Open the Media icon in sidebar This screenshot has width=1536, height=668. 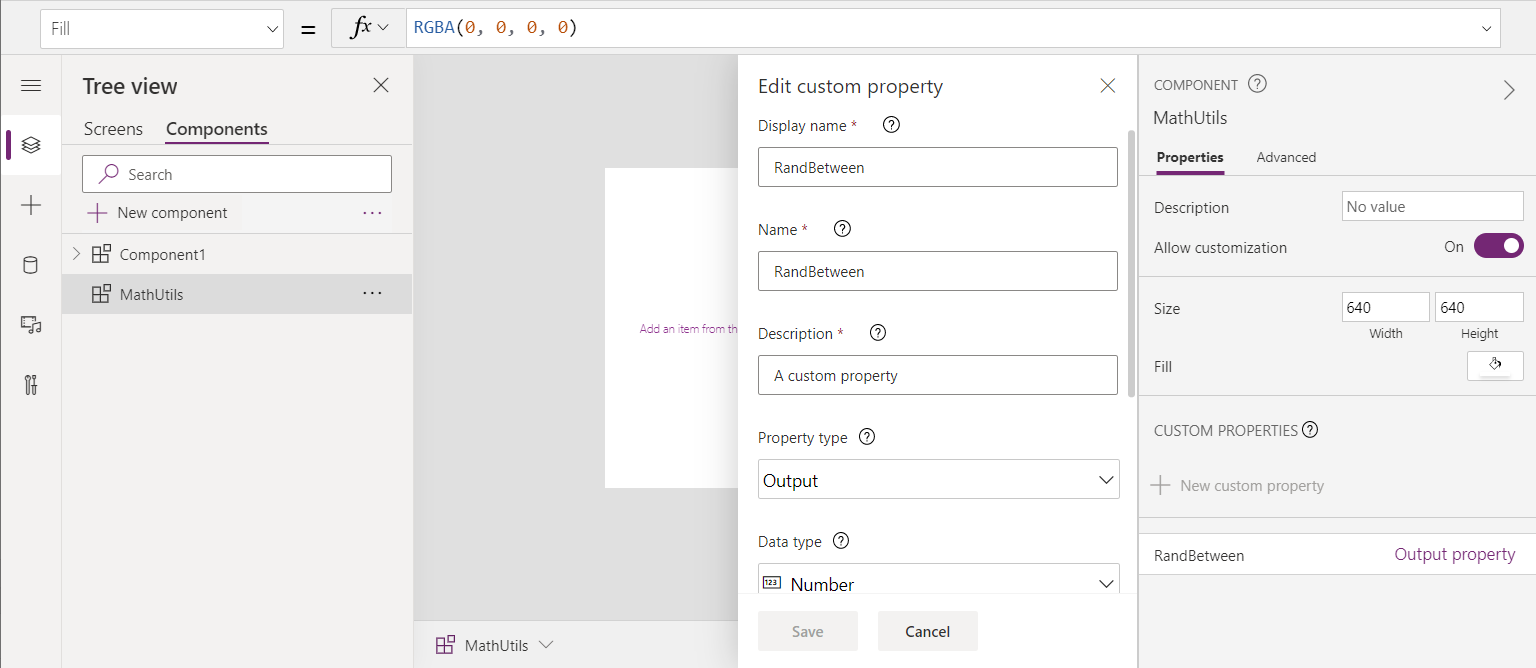[31, 325]
